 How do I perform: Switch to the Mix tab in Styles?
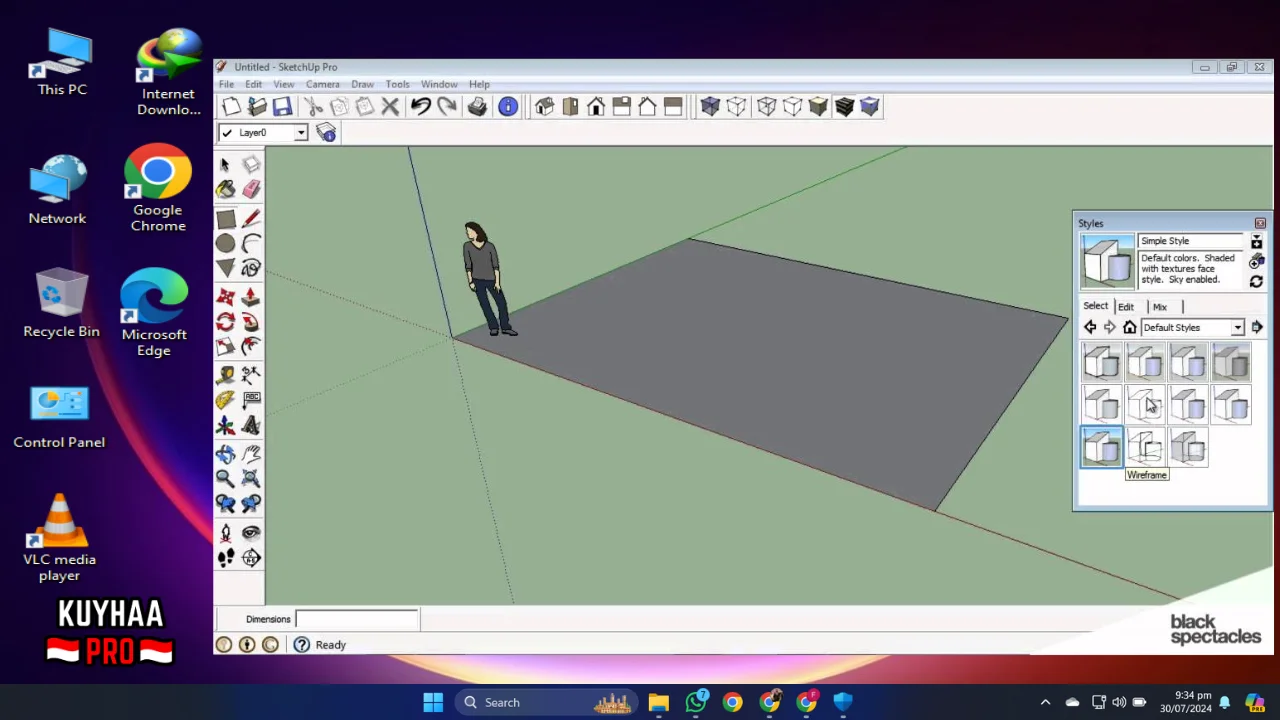click(1160, 307)
